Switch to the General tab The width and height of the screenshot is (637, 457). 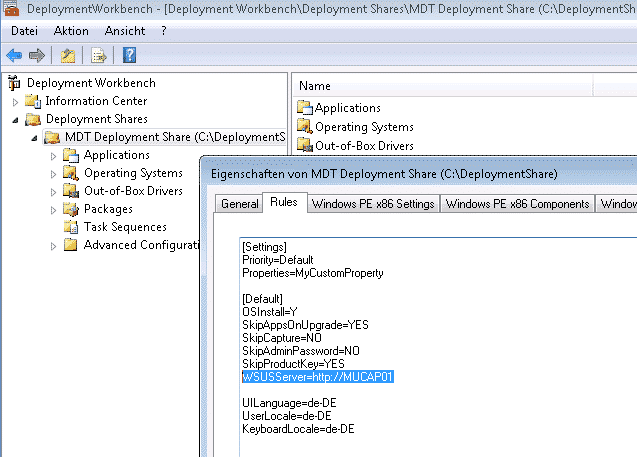click(240, 204)
